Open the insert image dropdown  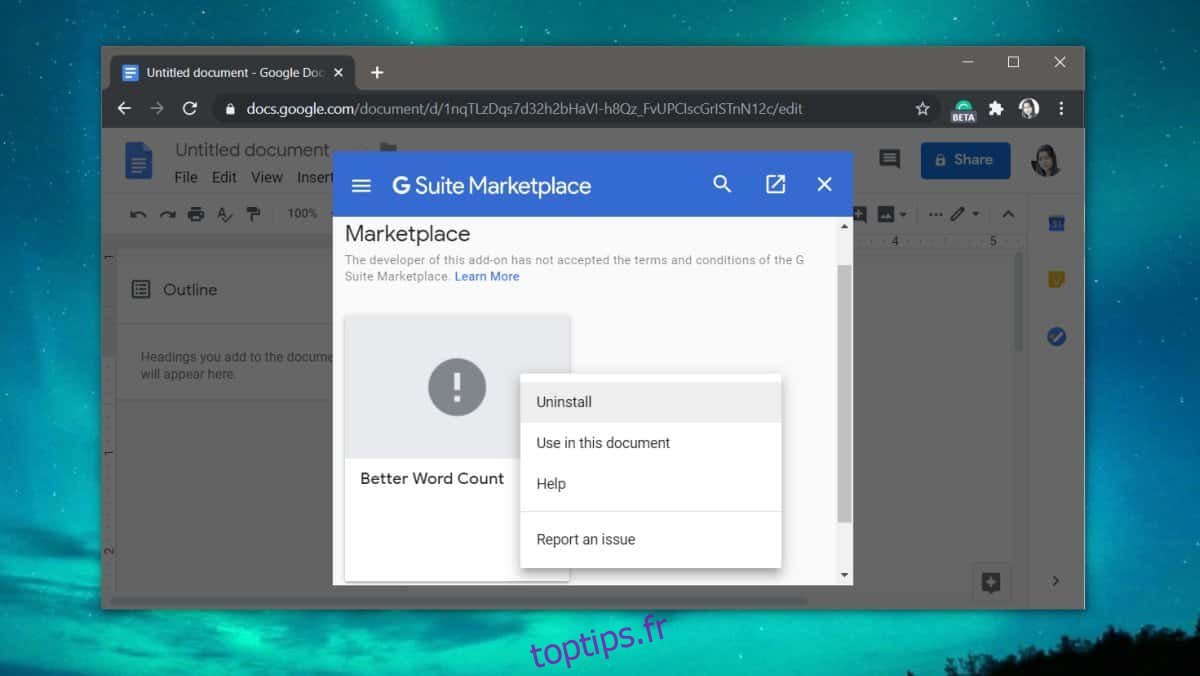tap(892, 214)
